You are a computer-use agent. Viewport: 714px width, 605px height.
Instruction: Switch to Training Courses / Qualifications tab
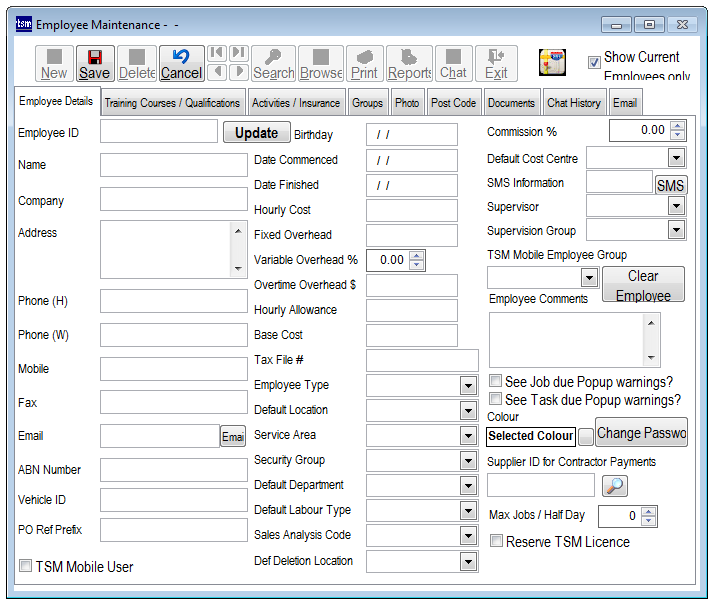tap(172, 103)
